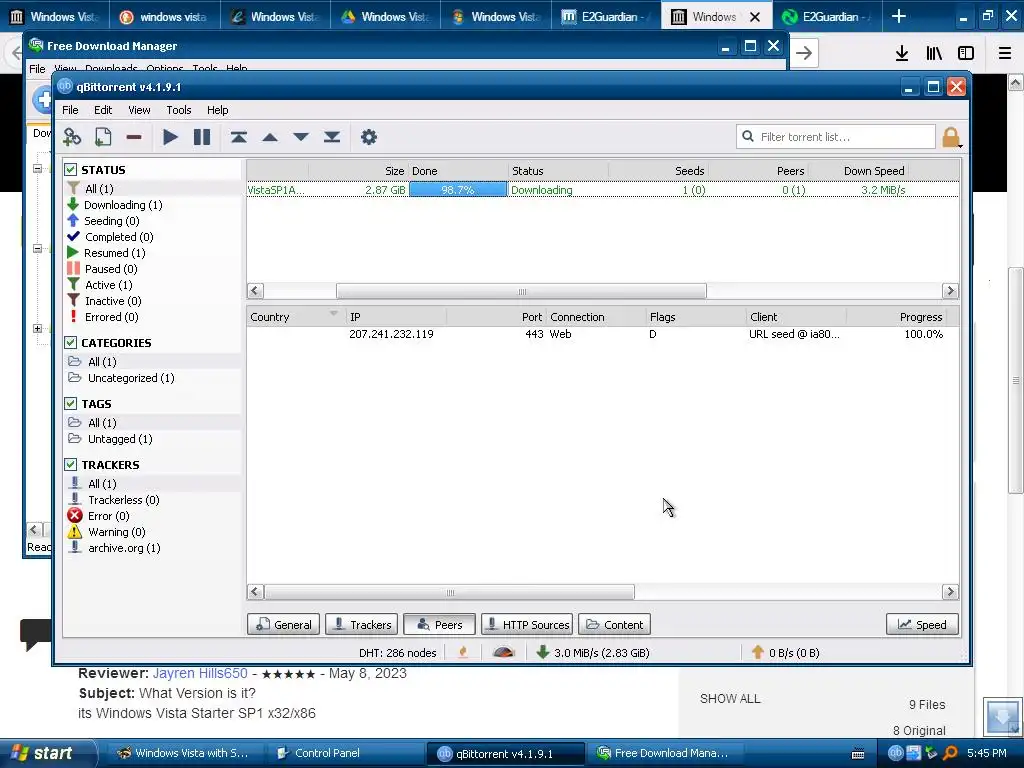Click the lock qBittorrent padlock icon
This screenshot has width=1024, height=768.
click(x=951, y=137)
